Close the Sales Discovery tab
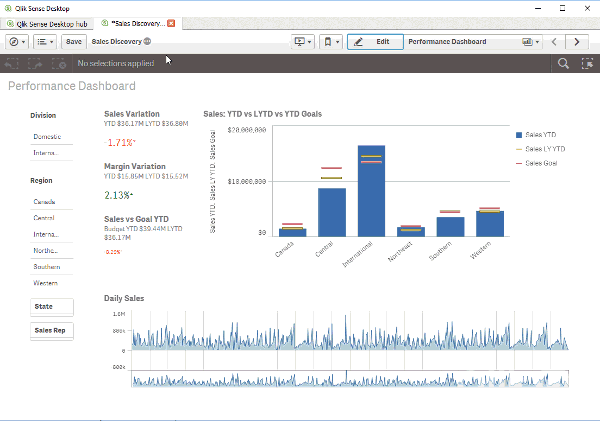The height and width of the screenshot is (421, 600). click(171, 23)
